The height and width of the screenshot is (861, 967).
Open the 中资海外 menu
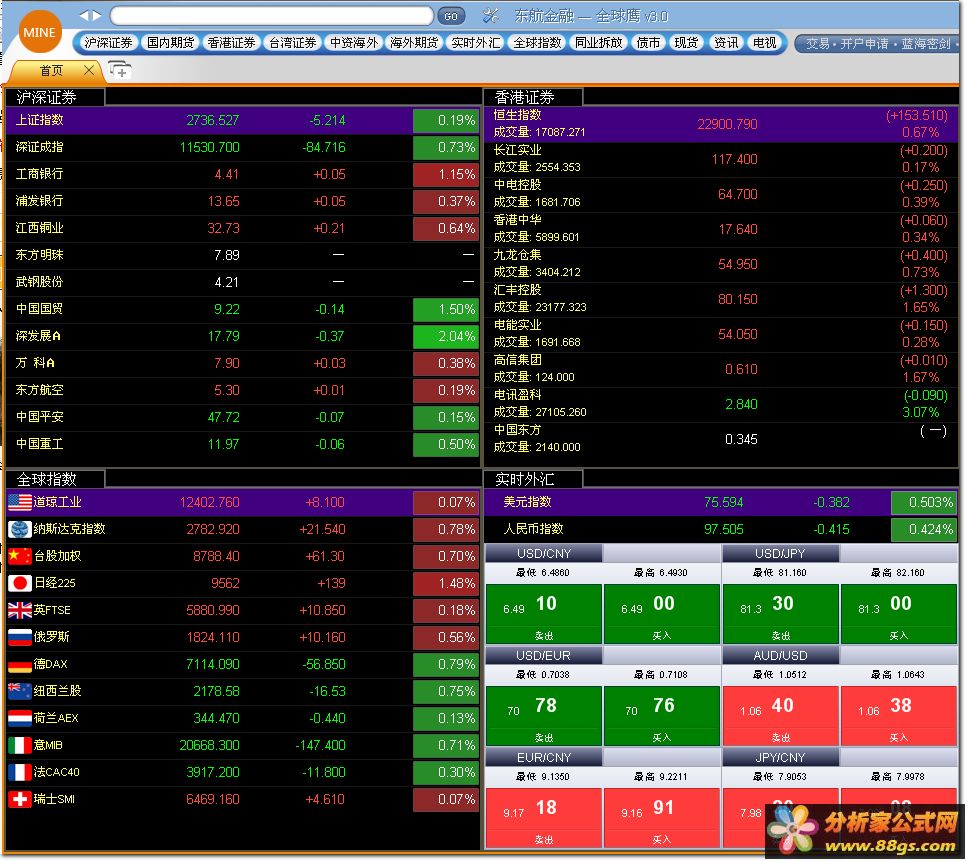pyautogui.click(x=353, y=43)
